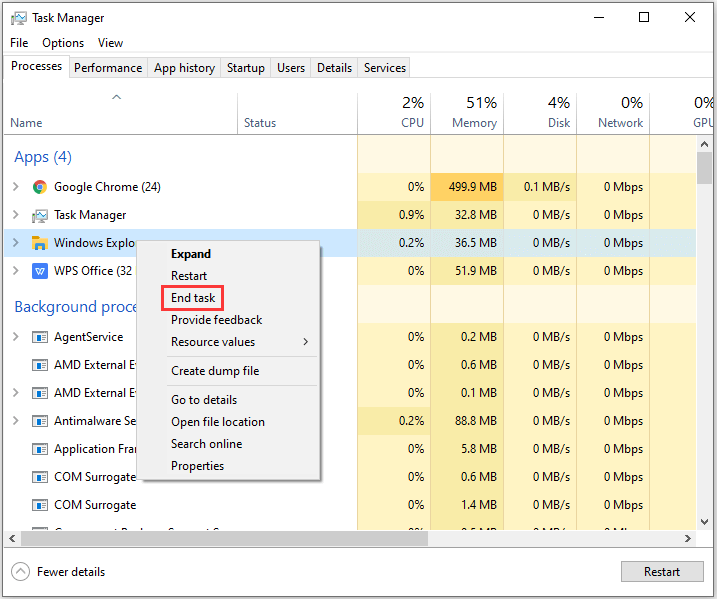Click the Restart button at bottom right
The height and width of the screenshot is (599, 717).
click(x=662, y=572)
